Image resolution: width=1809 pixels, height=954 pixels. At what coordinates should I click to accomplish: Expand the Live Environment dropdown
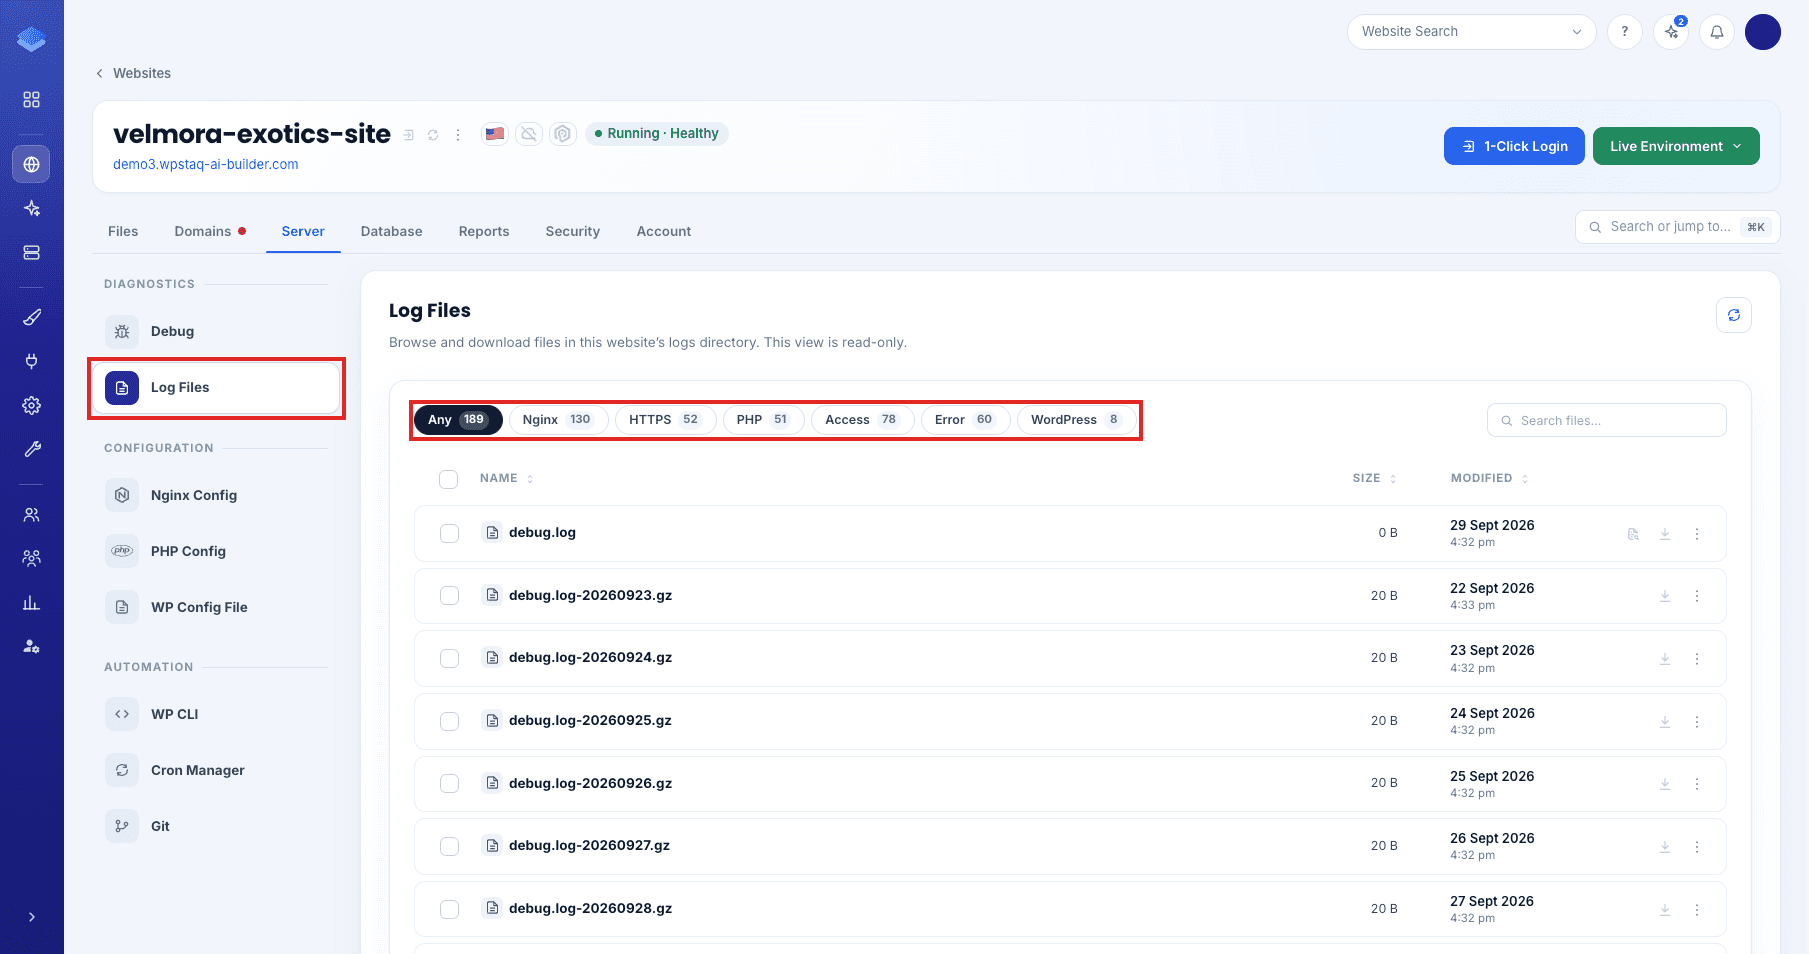tap(1676, 146)
